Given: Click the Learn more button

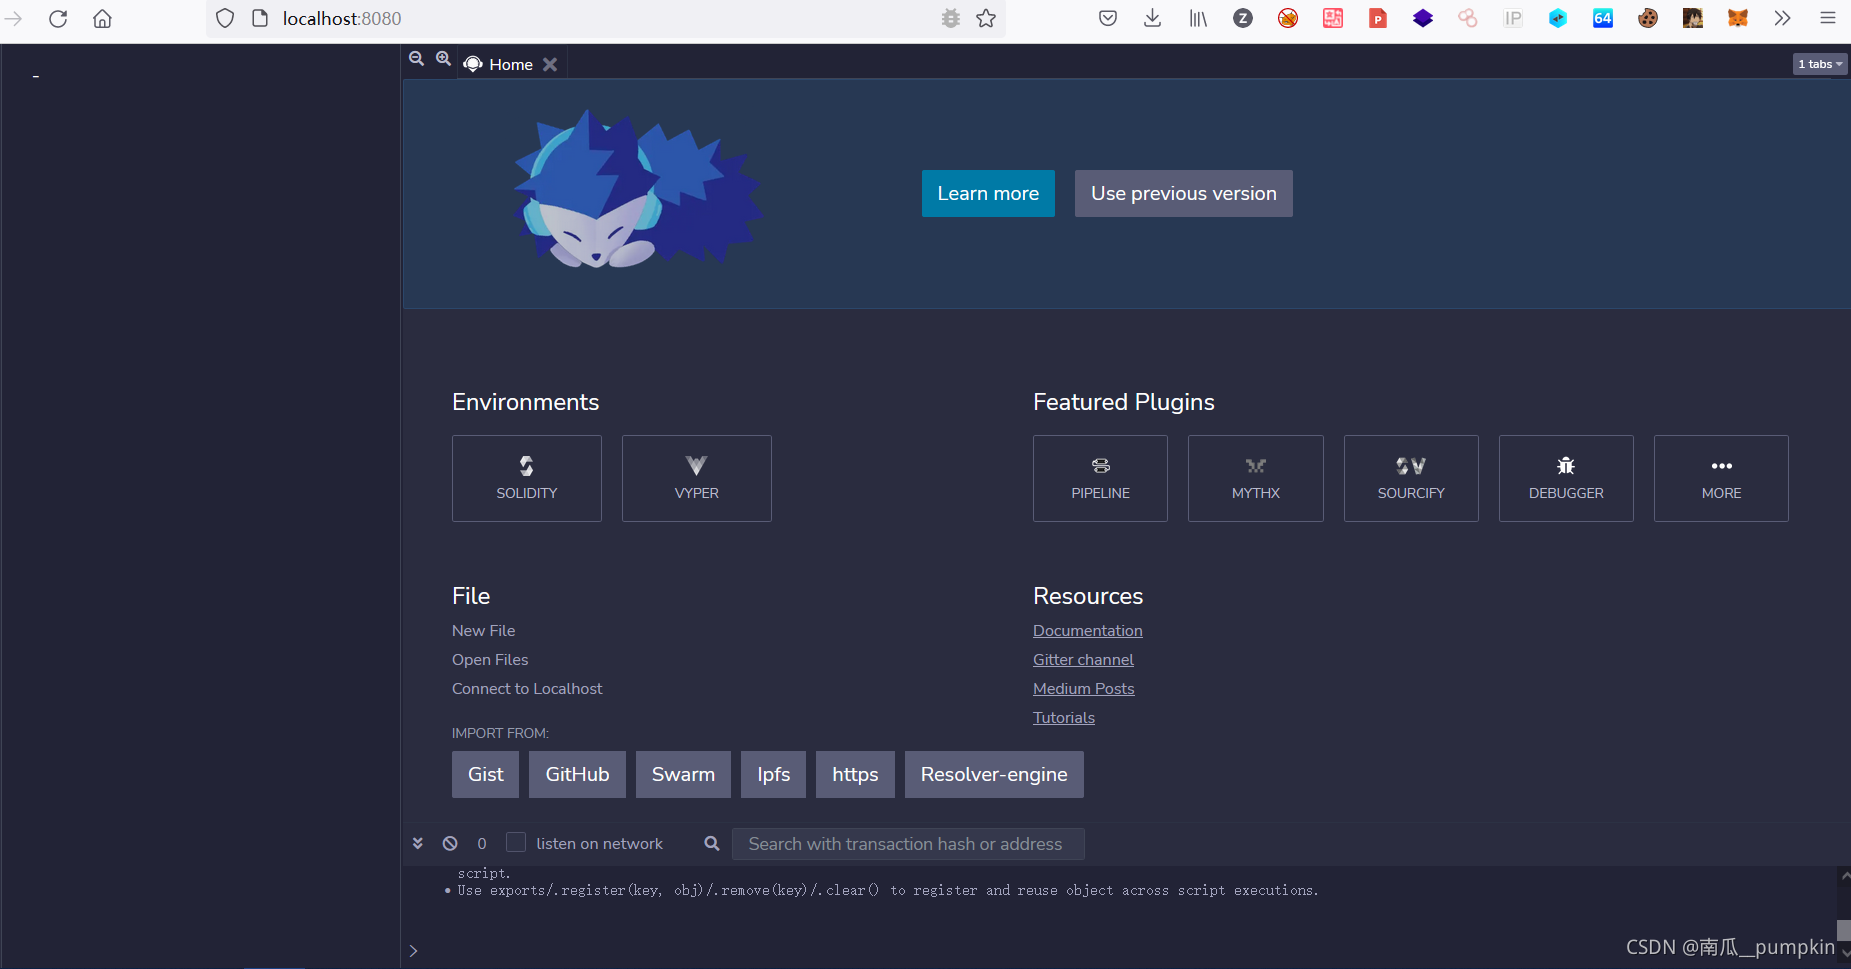Looking at the screenshot, I should (988, 193).
